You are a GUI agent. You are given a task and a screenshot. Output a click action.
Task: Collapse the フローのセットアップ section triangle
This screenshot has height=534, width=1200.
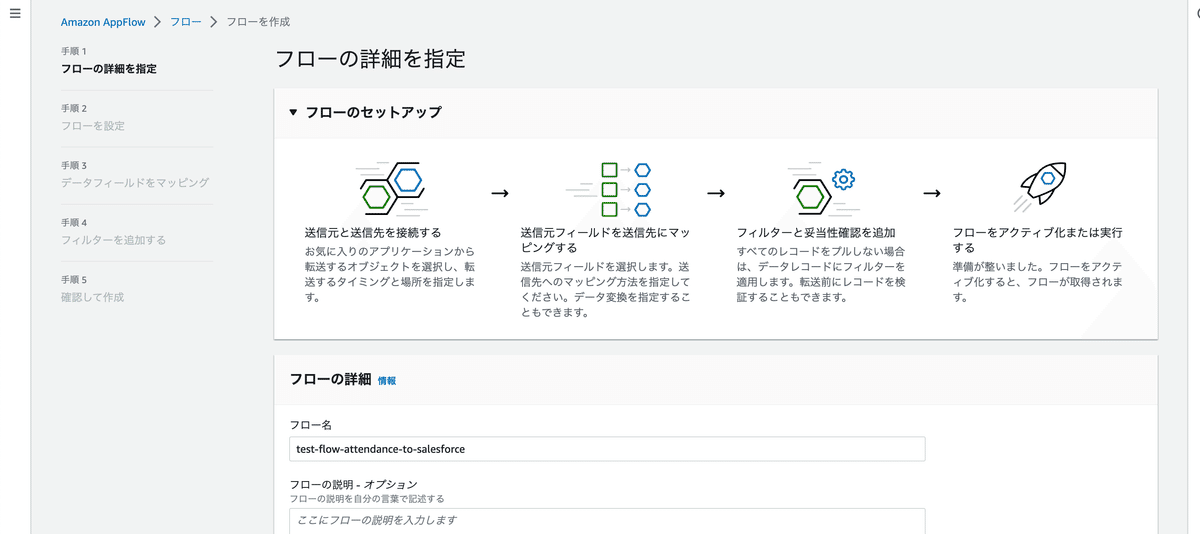pyautogui.click(x=293, y=113)
